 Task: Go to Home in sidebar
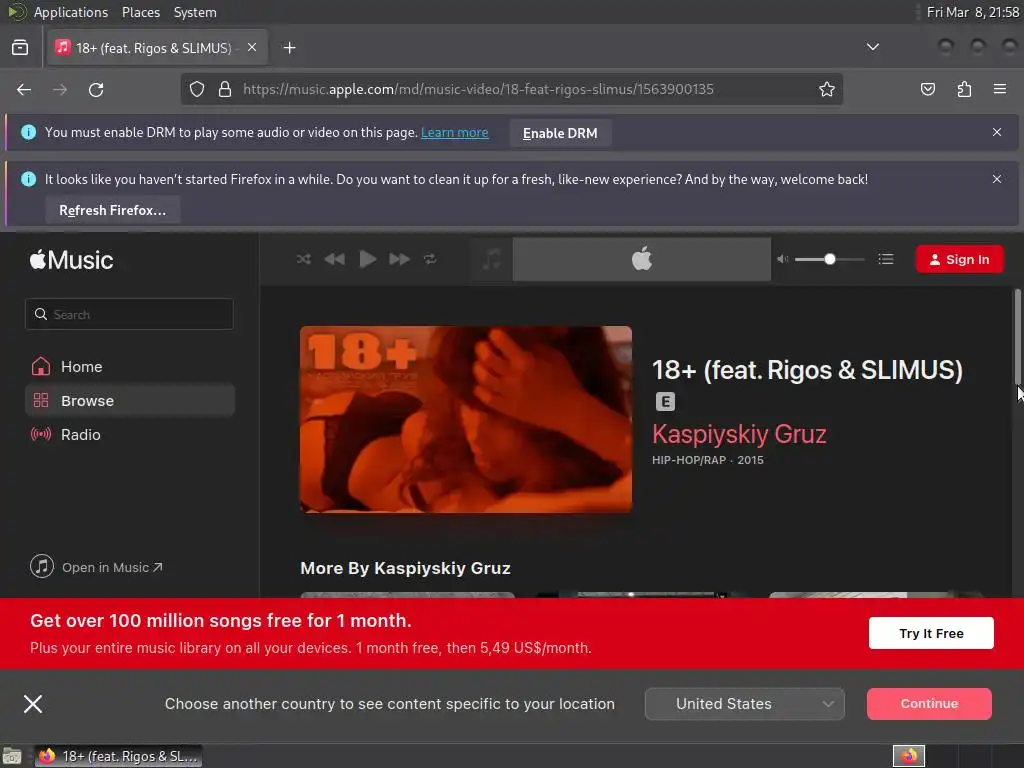tap(129, 366)
